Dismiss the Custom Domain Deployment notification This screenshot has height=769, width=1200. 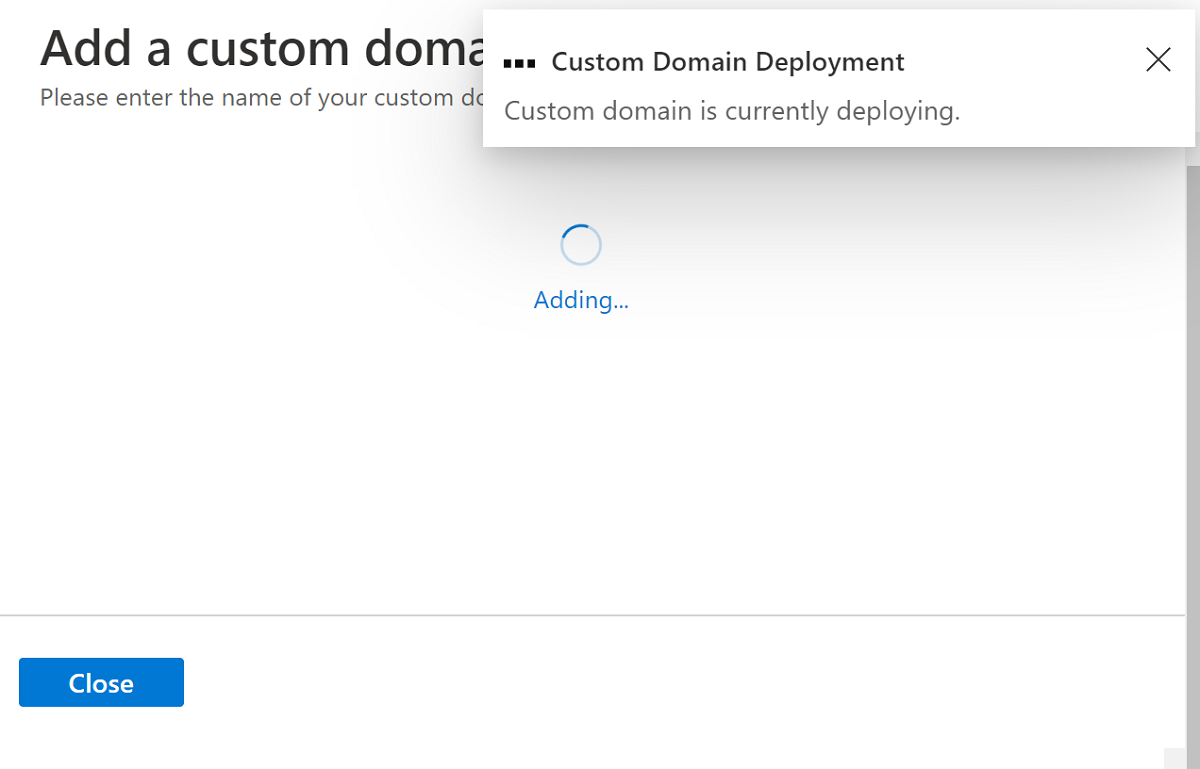pyautogui.click(x=1158, y=60)
